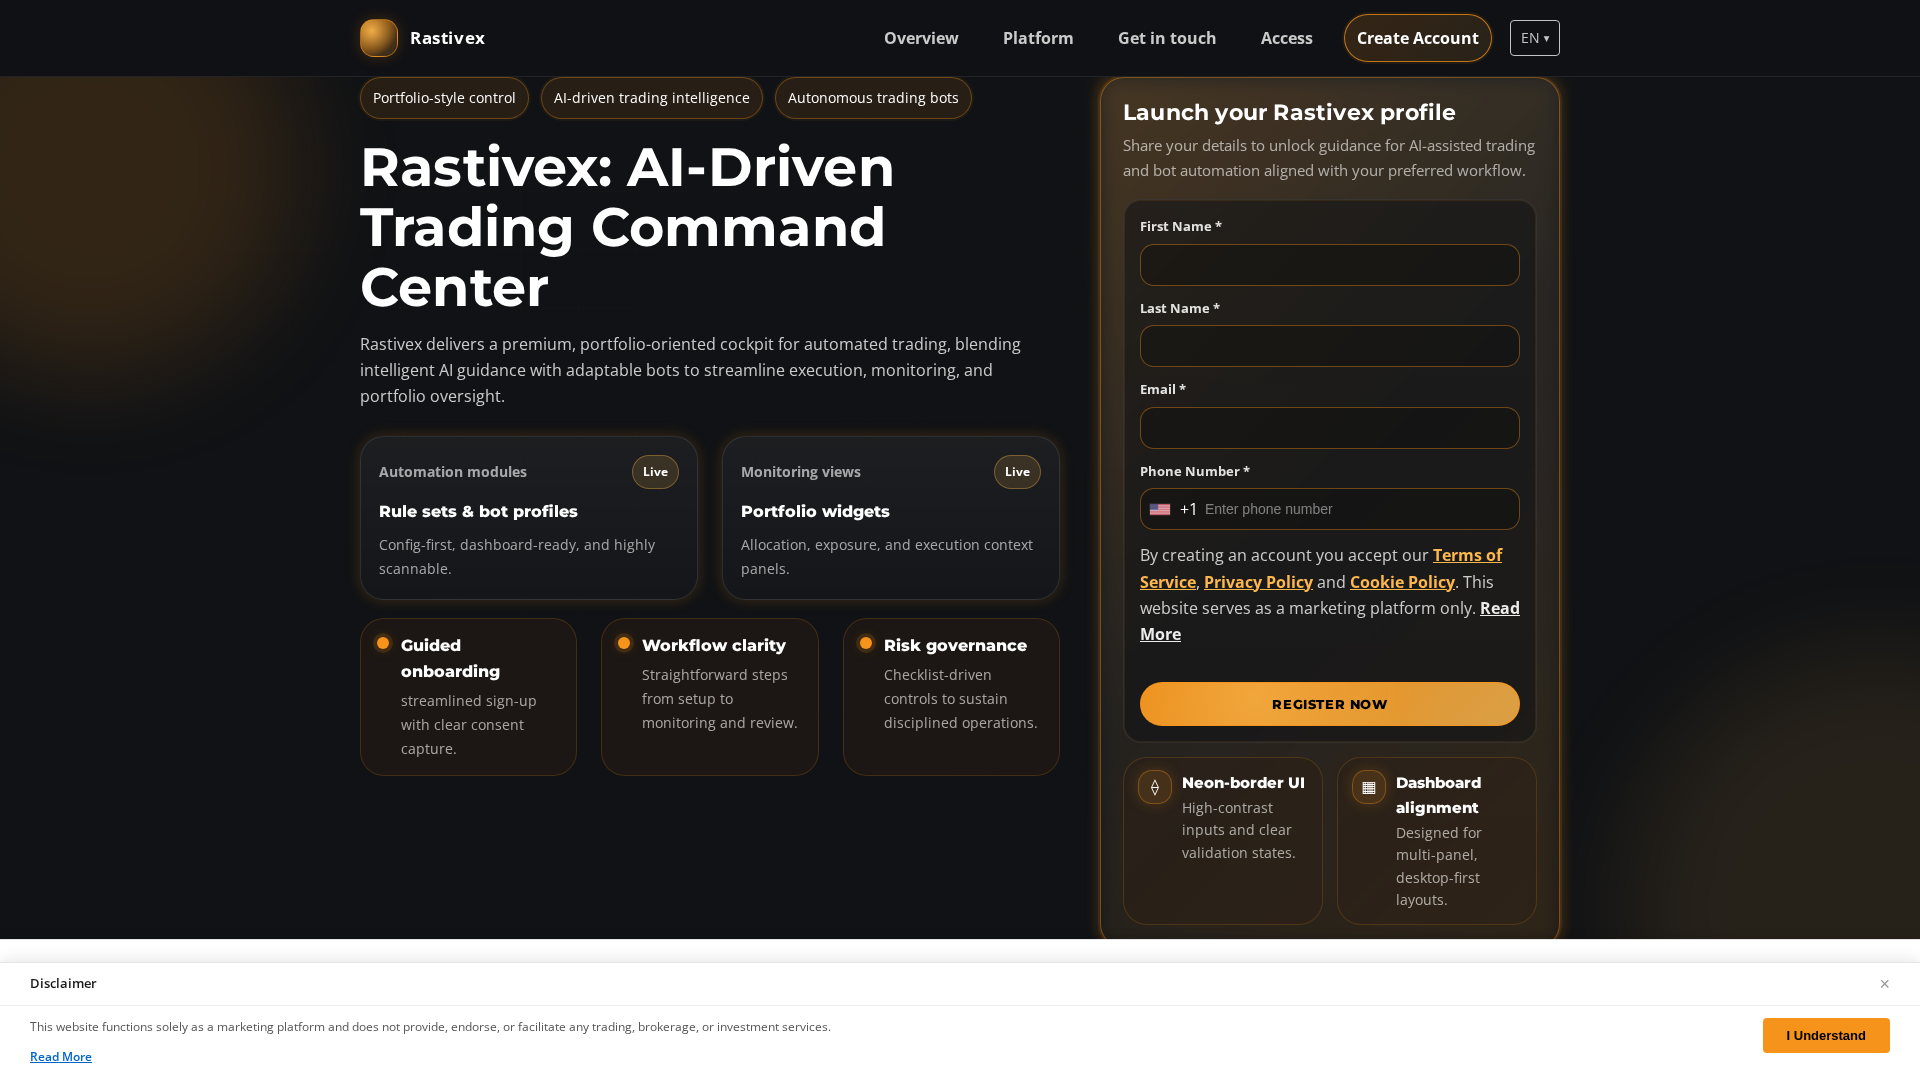This screenshot has width=1920, height=1080.
Task: Click the Rastivex logo icon
Action: coord(379,38)
